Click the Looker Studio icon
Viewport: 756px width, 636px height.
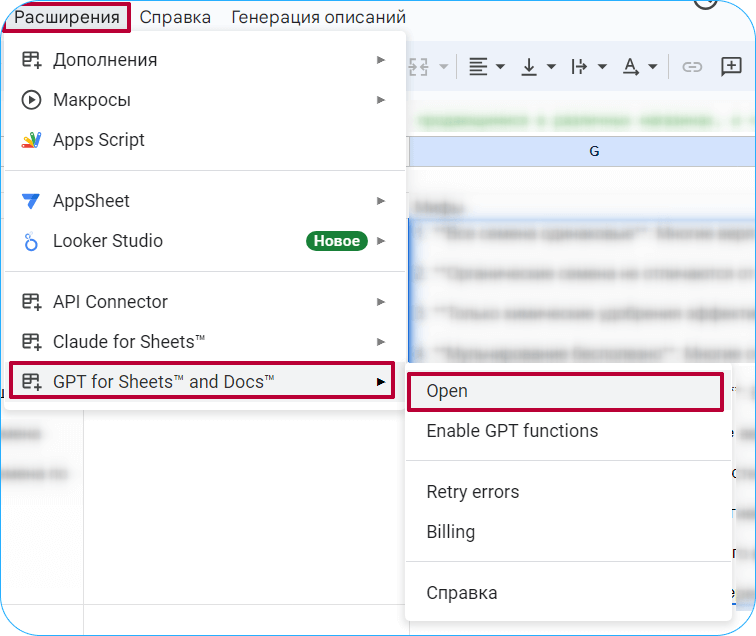(31, 242)
